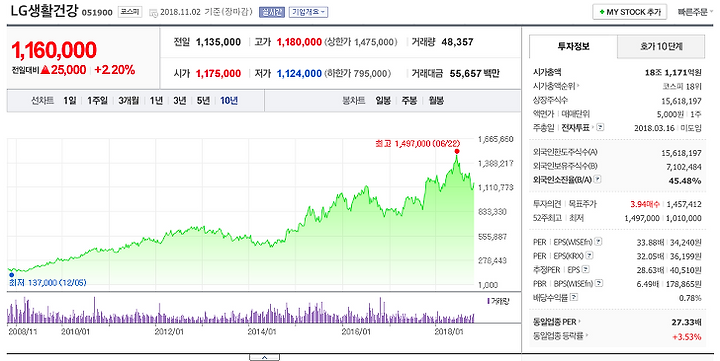Screen dimensions: 720x361
Task: Click the 코스피 18위 ranking value
Action: coord(682,86)
